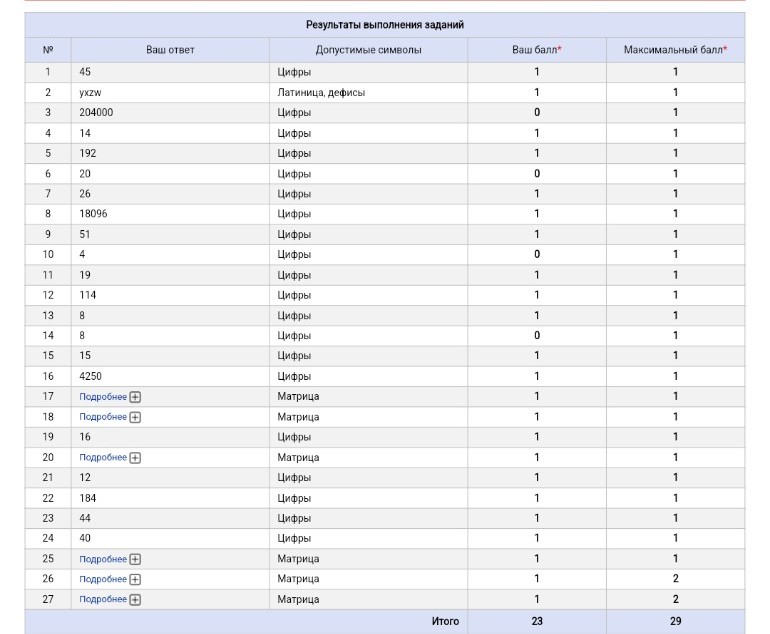The width and height of the screenshot is (770, 634).
Task: Click the Итого total score 23
Action: coord(537,621)
